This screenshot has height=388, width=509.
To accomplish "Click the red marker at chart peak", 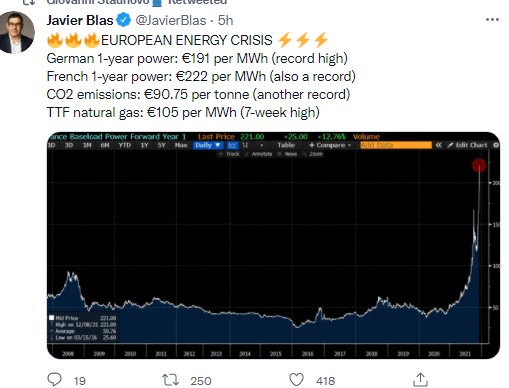I will (479, 165).
